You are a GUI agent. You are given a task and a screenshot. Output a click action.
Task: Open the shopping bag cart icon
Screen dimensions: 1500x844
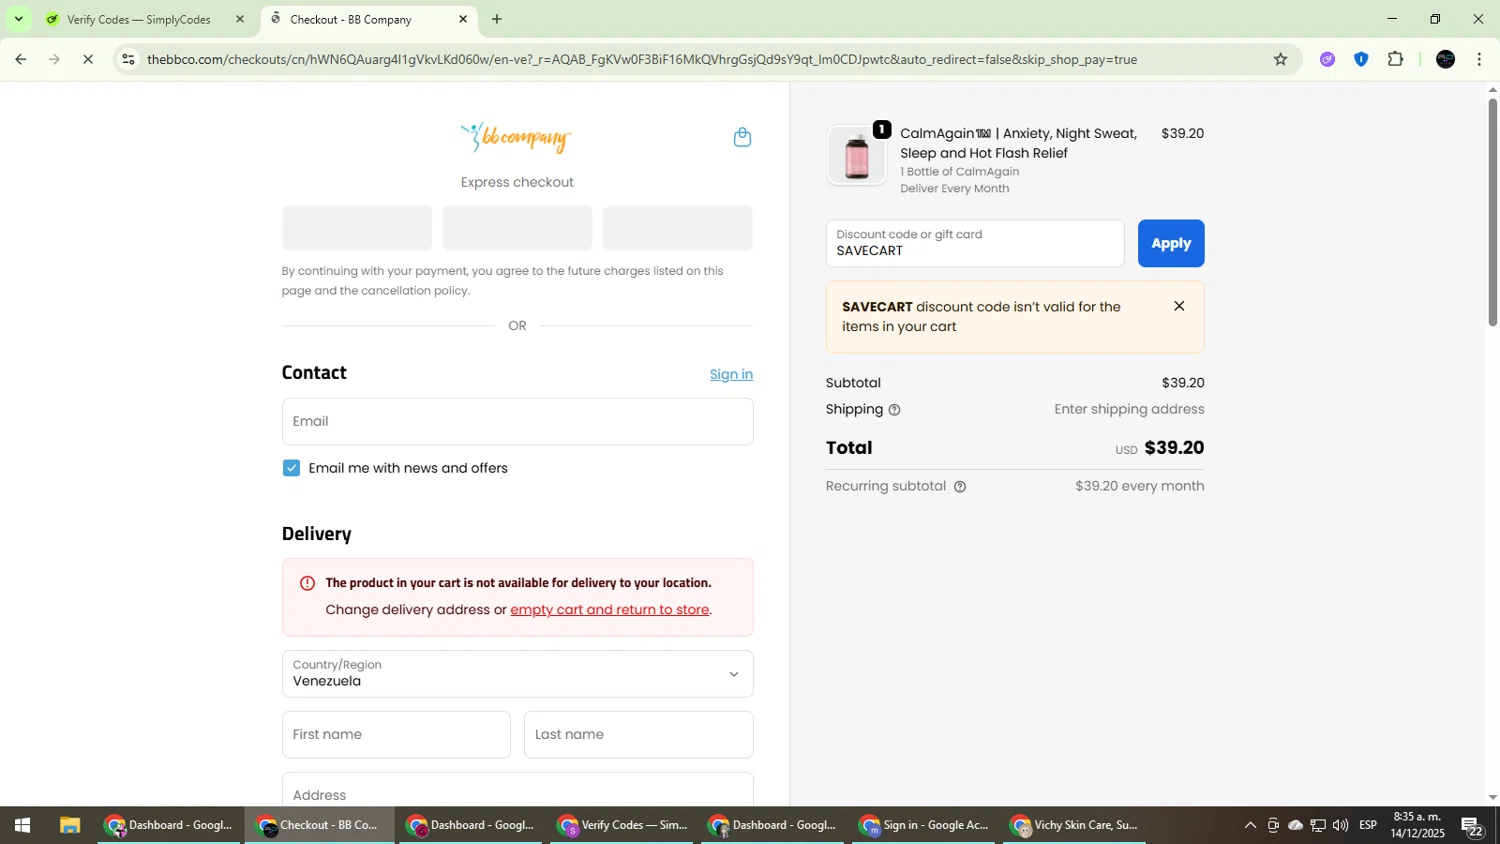(742, 137)
